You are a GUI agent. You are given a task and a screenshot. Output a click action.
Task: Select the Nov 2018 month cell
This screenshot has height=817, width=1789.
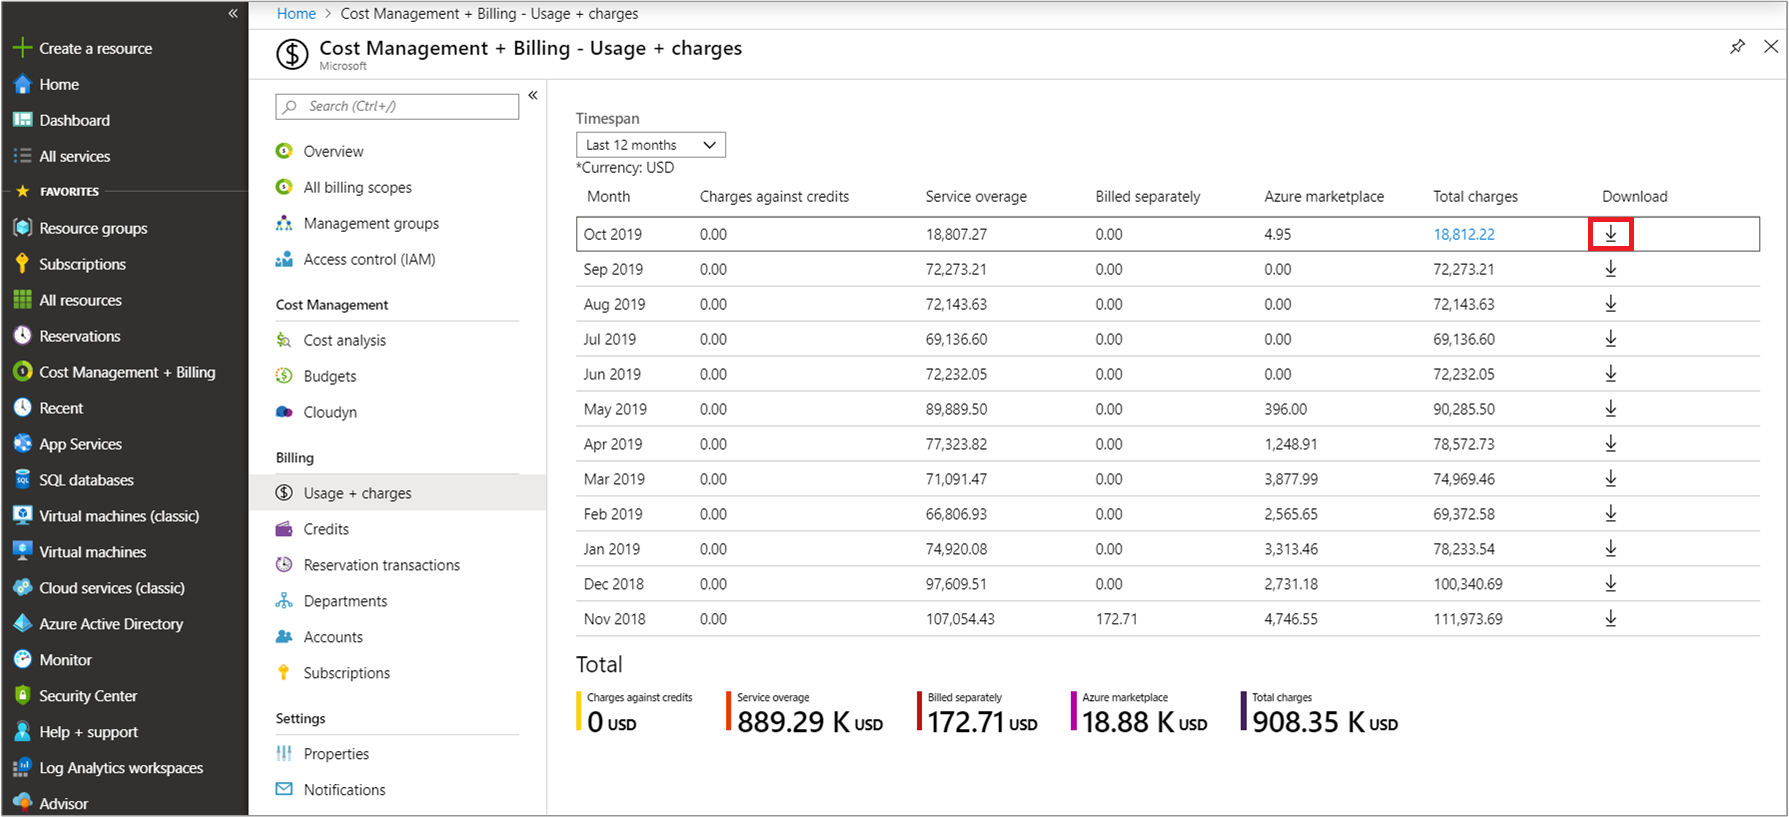[614, 619]
